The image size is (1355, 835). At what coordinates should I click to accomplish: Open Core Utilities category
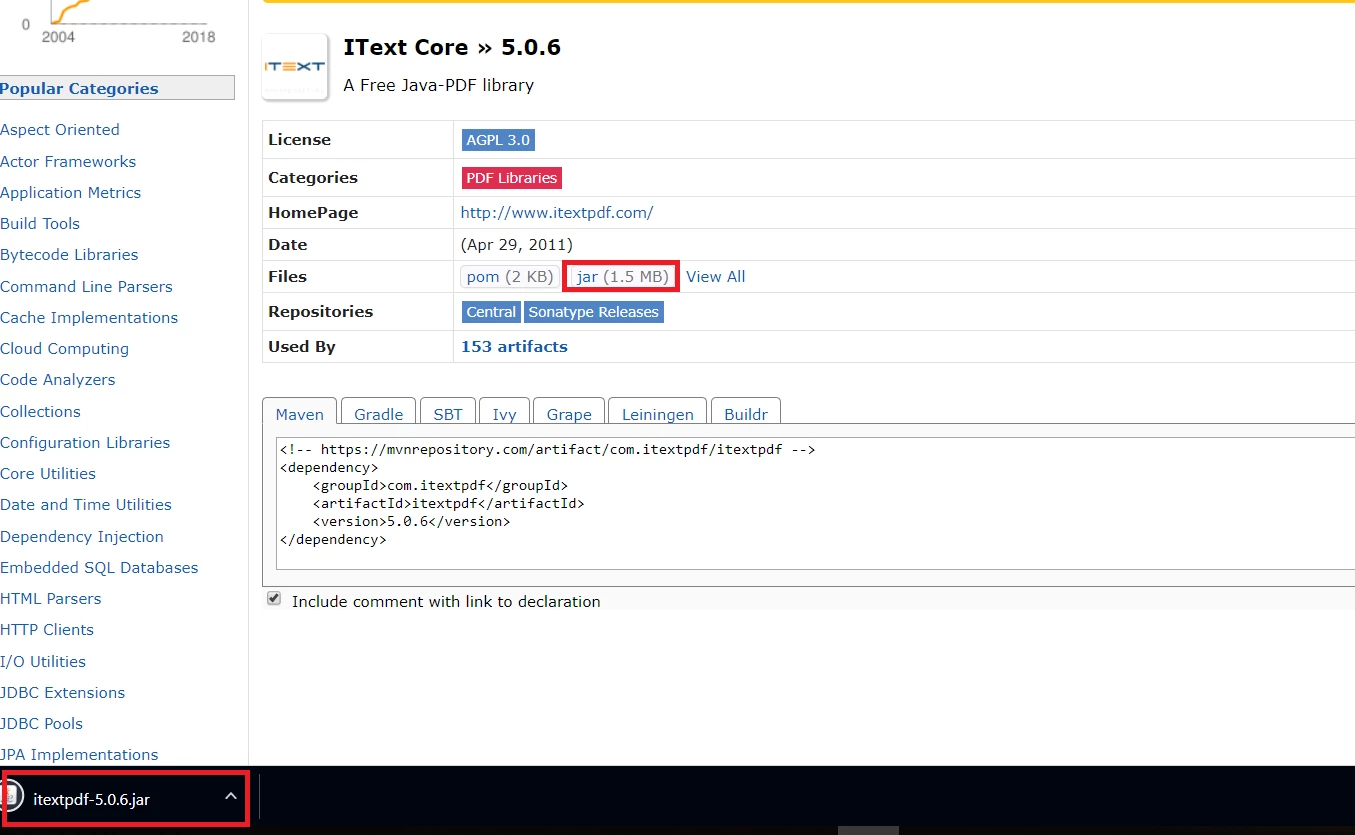[x=48, y=474]
